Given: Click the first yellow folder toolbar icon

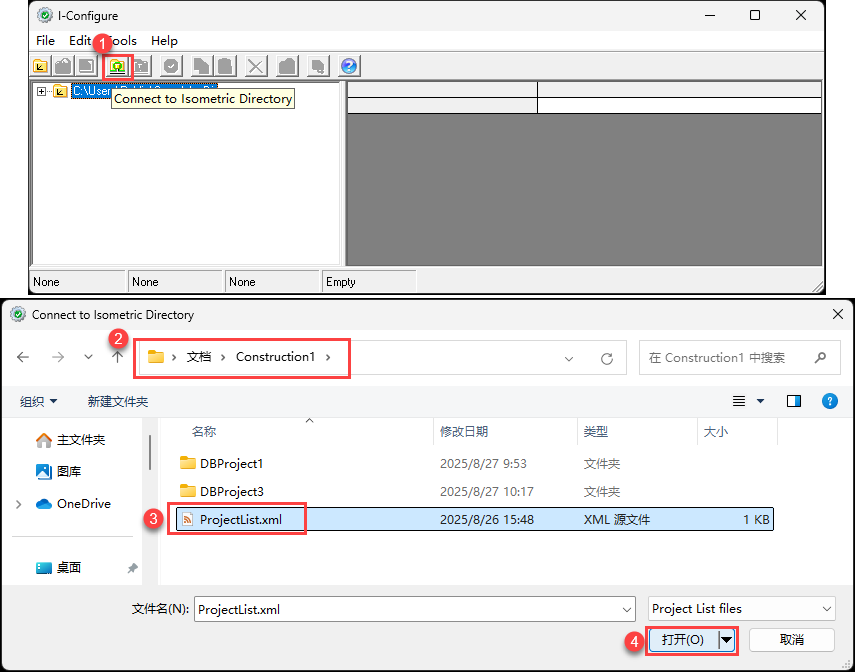Looking at the screenshot, I should 41,67.
